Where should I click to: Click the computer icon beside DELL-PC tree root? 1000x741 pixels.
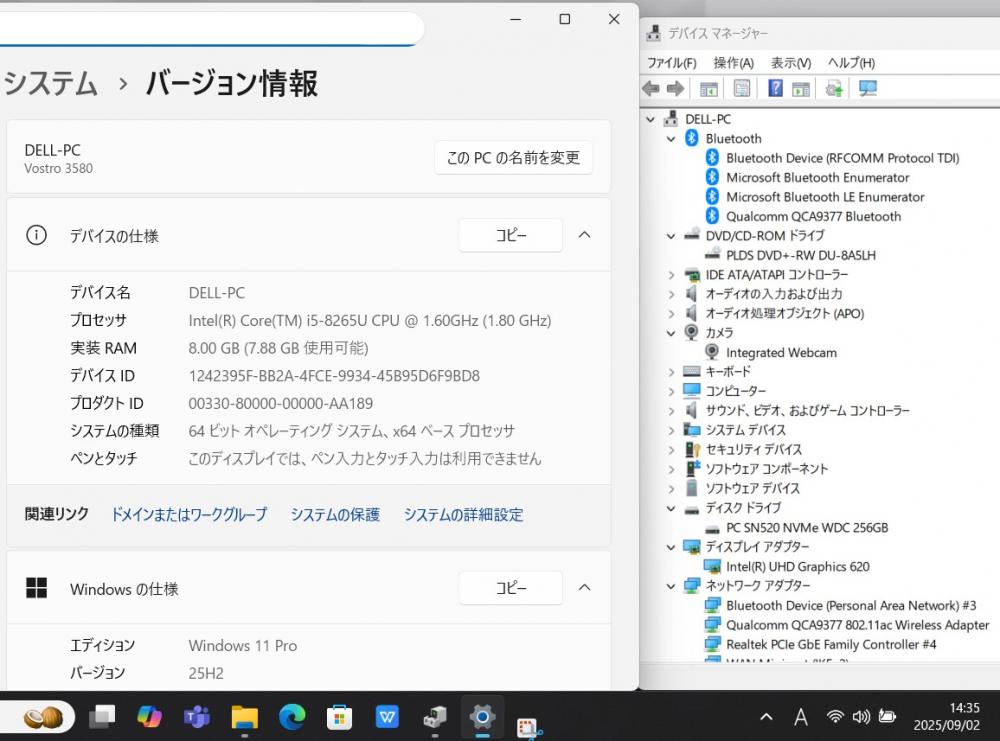tap(671, 119)
